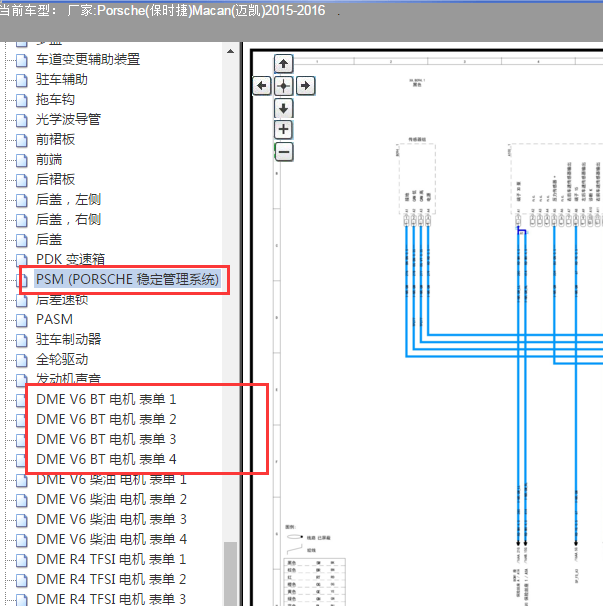603x606 pixels.
Task: Select PSM (PORSCHE 稳定管理系统) entry
Action: (x=128, y=279)
